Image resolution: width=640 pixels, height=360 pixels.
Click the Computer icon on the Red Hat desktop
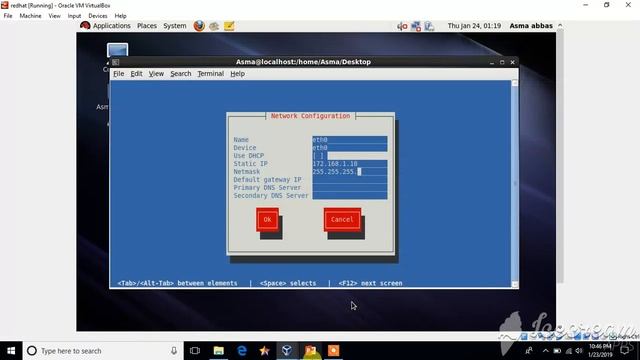pos(118,50)
